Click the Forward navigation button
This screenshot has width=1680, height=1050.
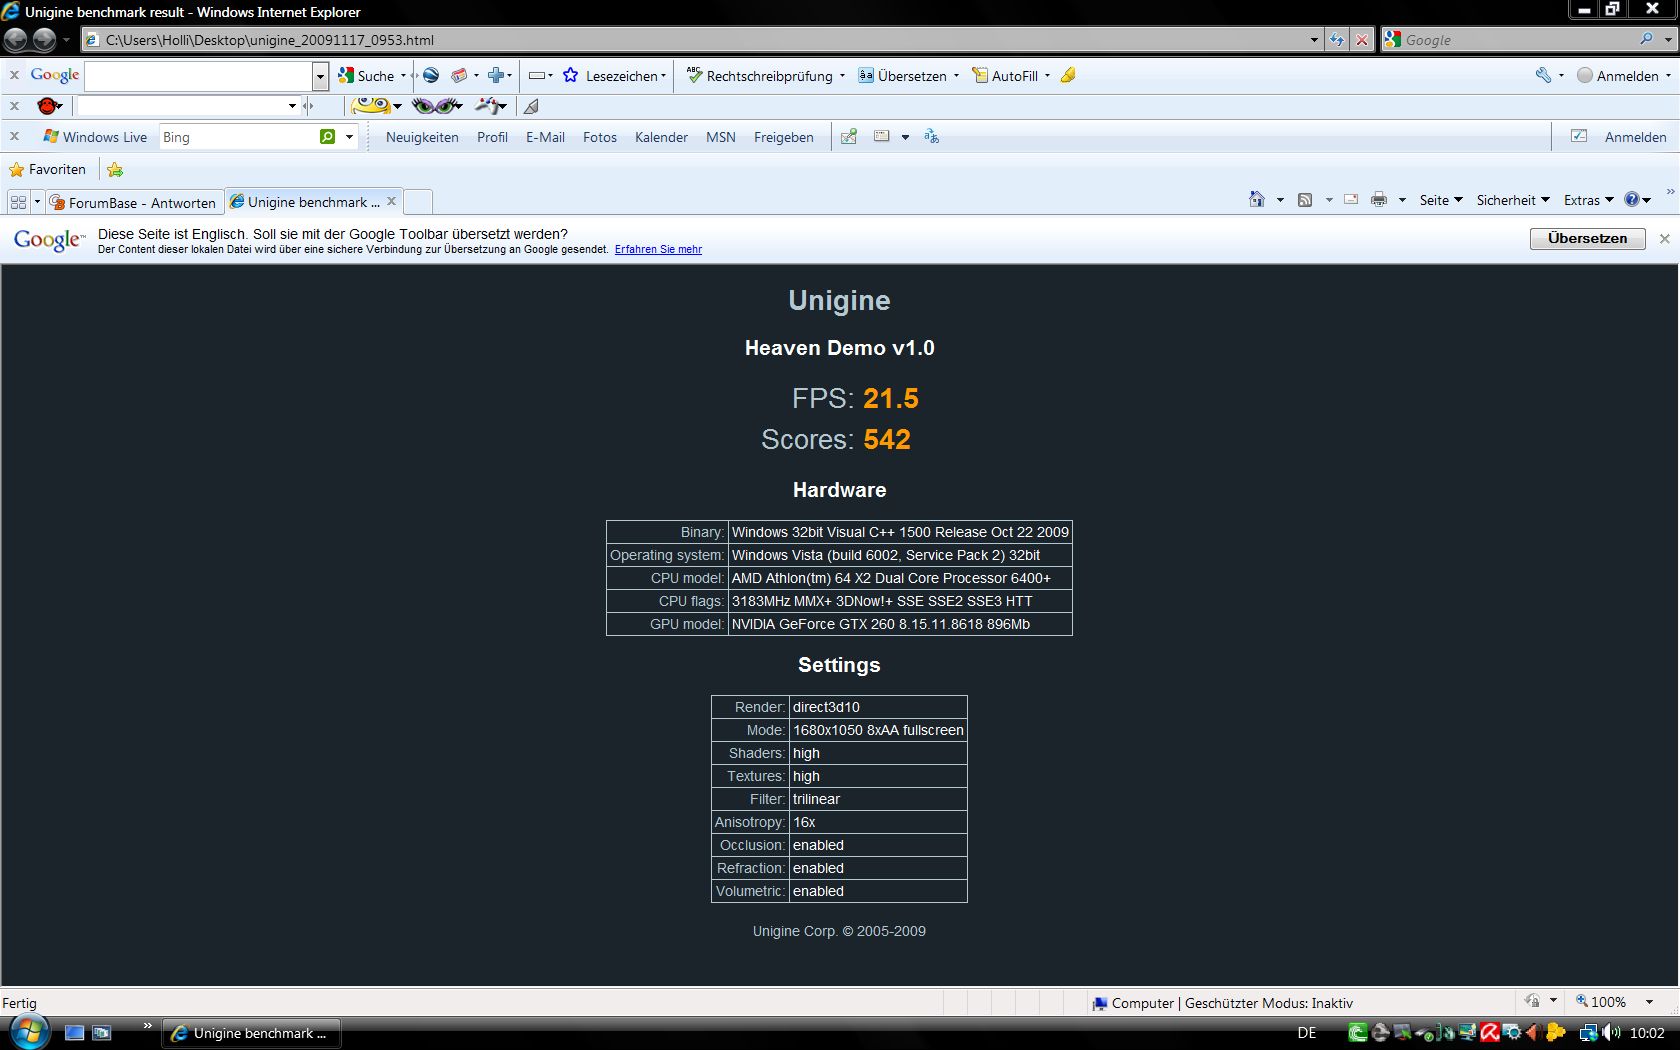pos(44,40)
